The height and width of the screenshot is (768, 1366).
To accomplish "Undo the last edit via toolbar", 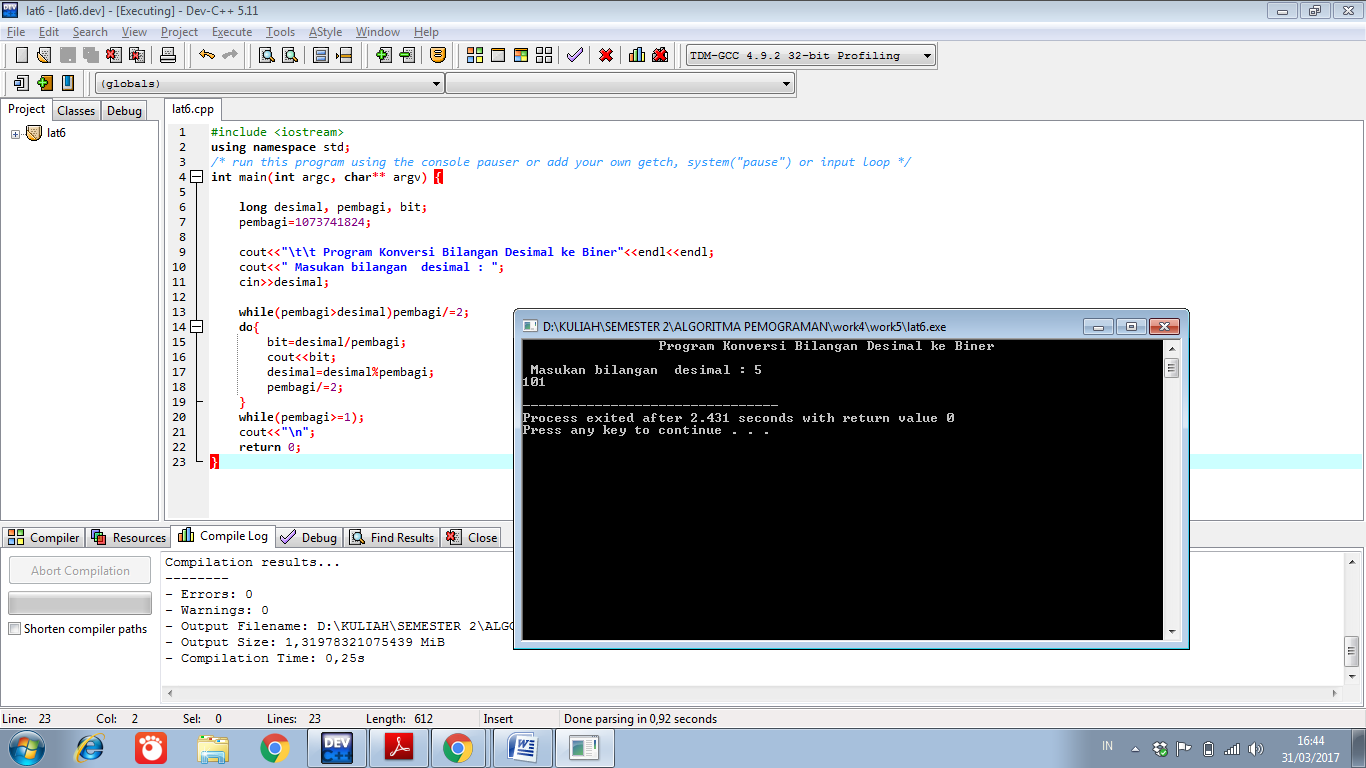I will click(207, 55).
